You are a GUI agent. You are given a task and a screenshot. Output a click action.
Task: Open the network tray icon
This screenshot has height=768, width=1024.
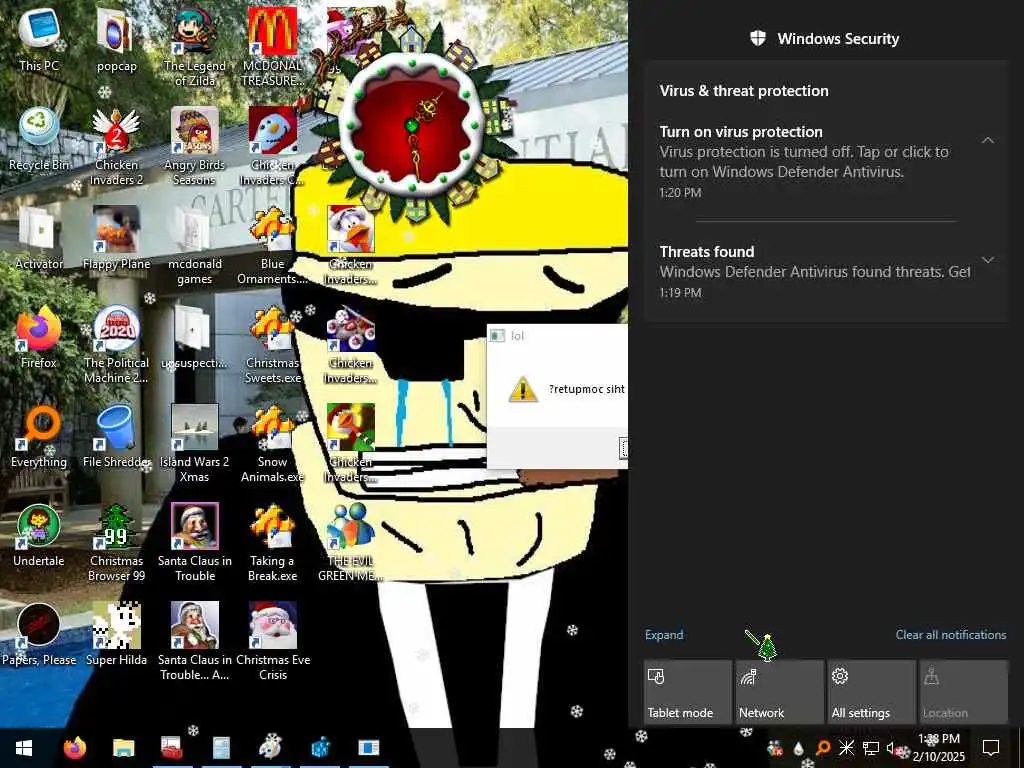pyautogui.click(x=870, y=748)
